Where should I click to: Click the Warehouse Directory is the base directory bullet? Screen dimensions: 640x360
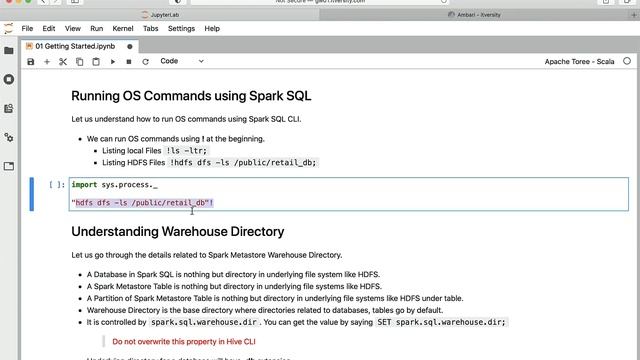(x=264, y=310)
